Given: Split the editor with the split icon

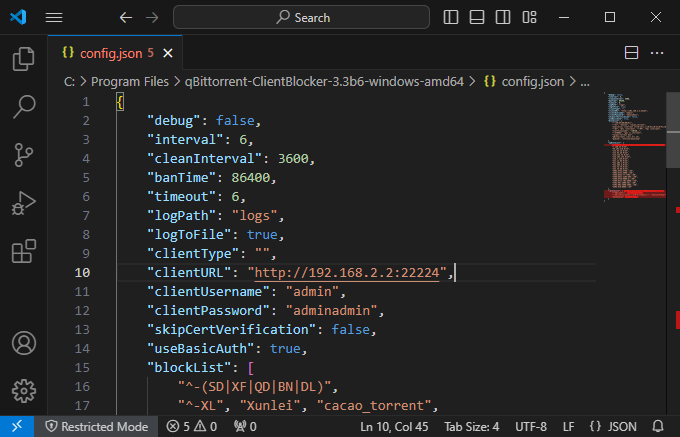Looking at the screenshot, I should tap(631, 53).
